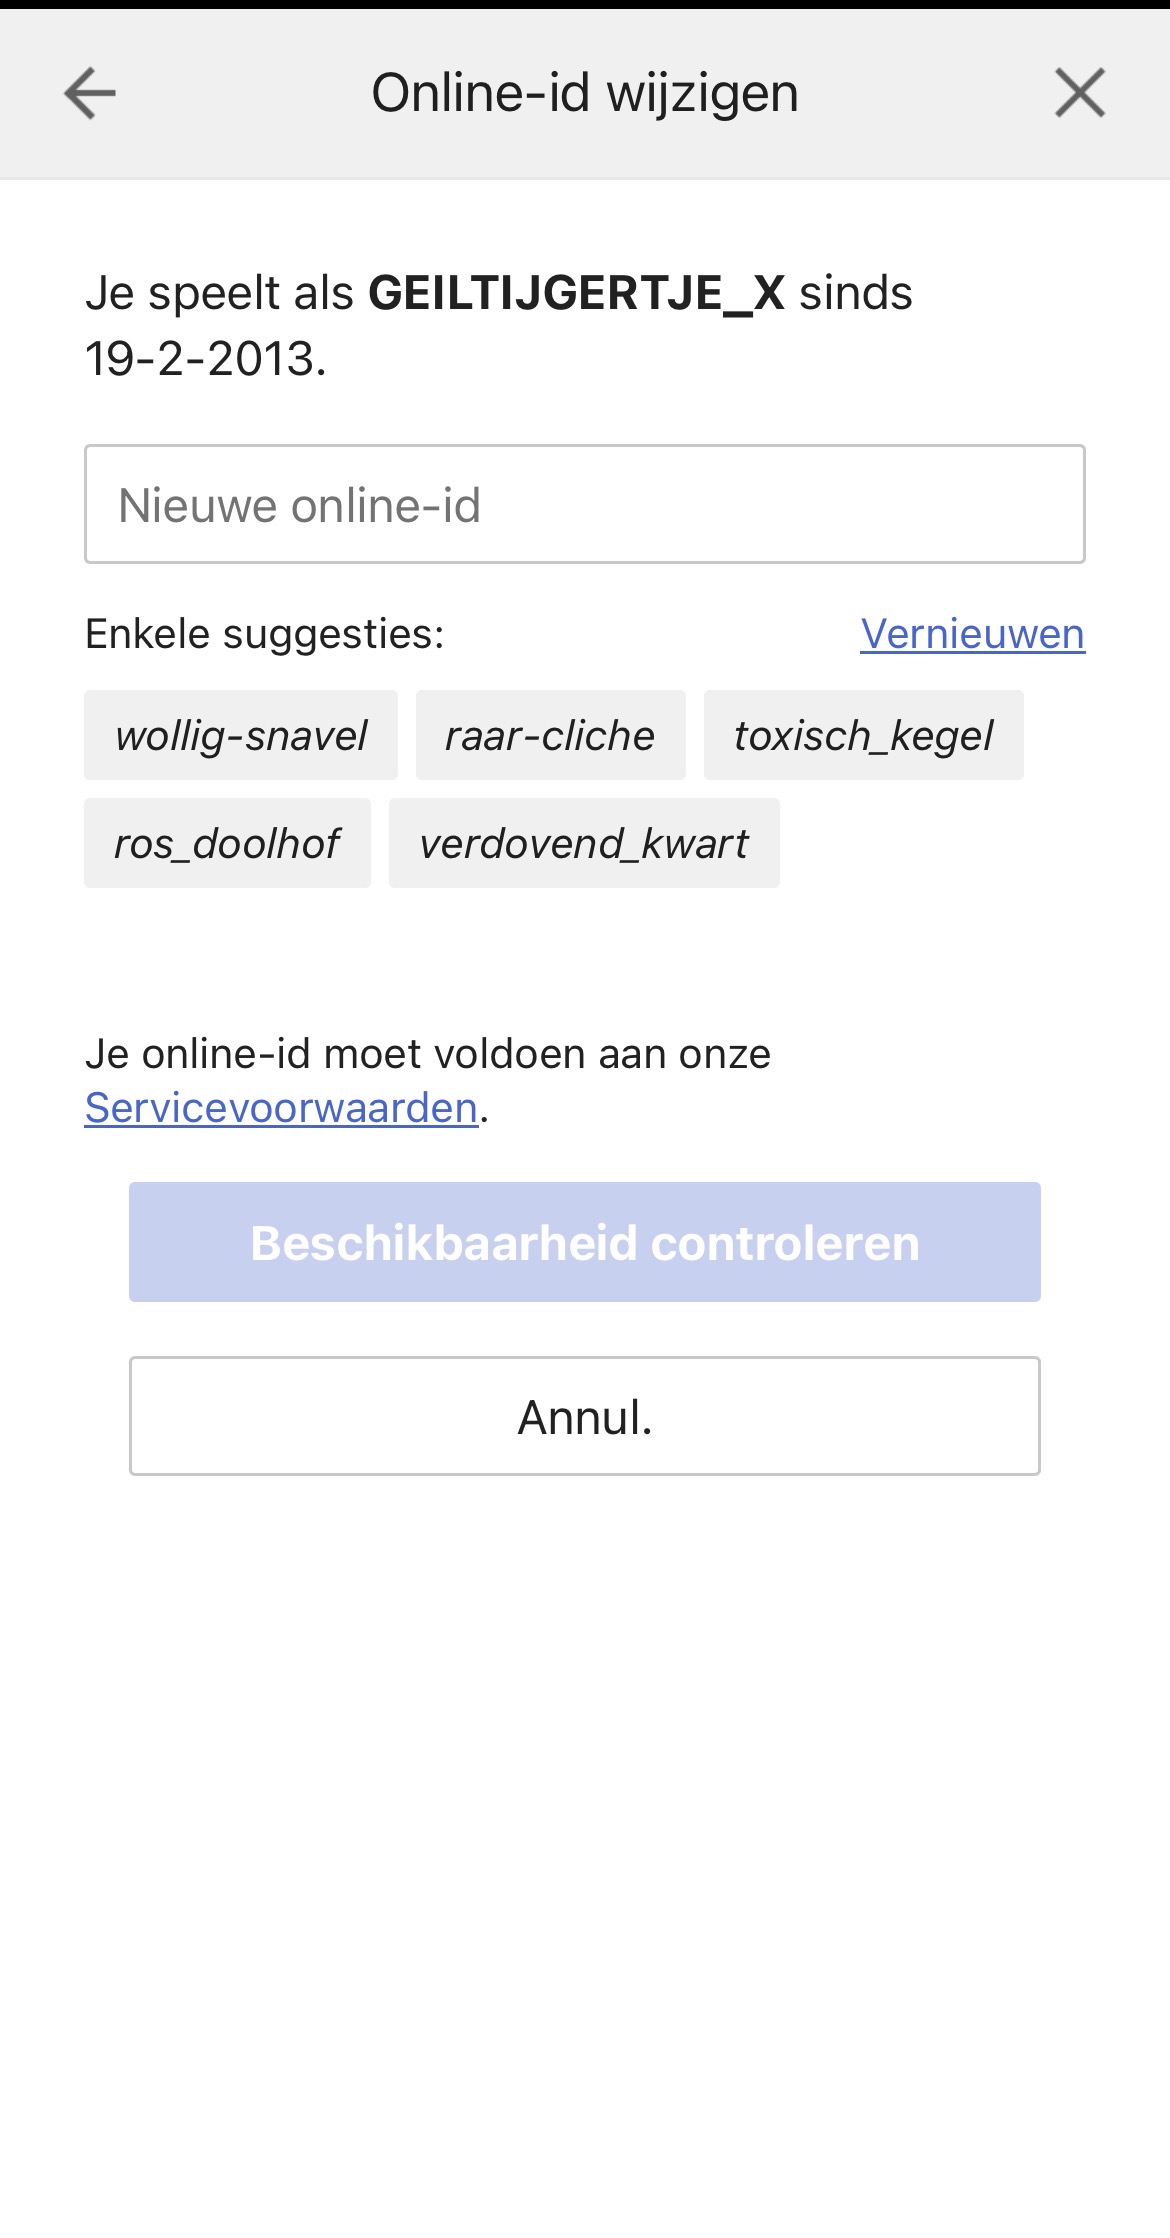Viewport: 1170px width, 2238px height.
Task: Tap the ros_doolhof suggestion chip
Action: pos(227,844)
